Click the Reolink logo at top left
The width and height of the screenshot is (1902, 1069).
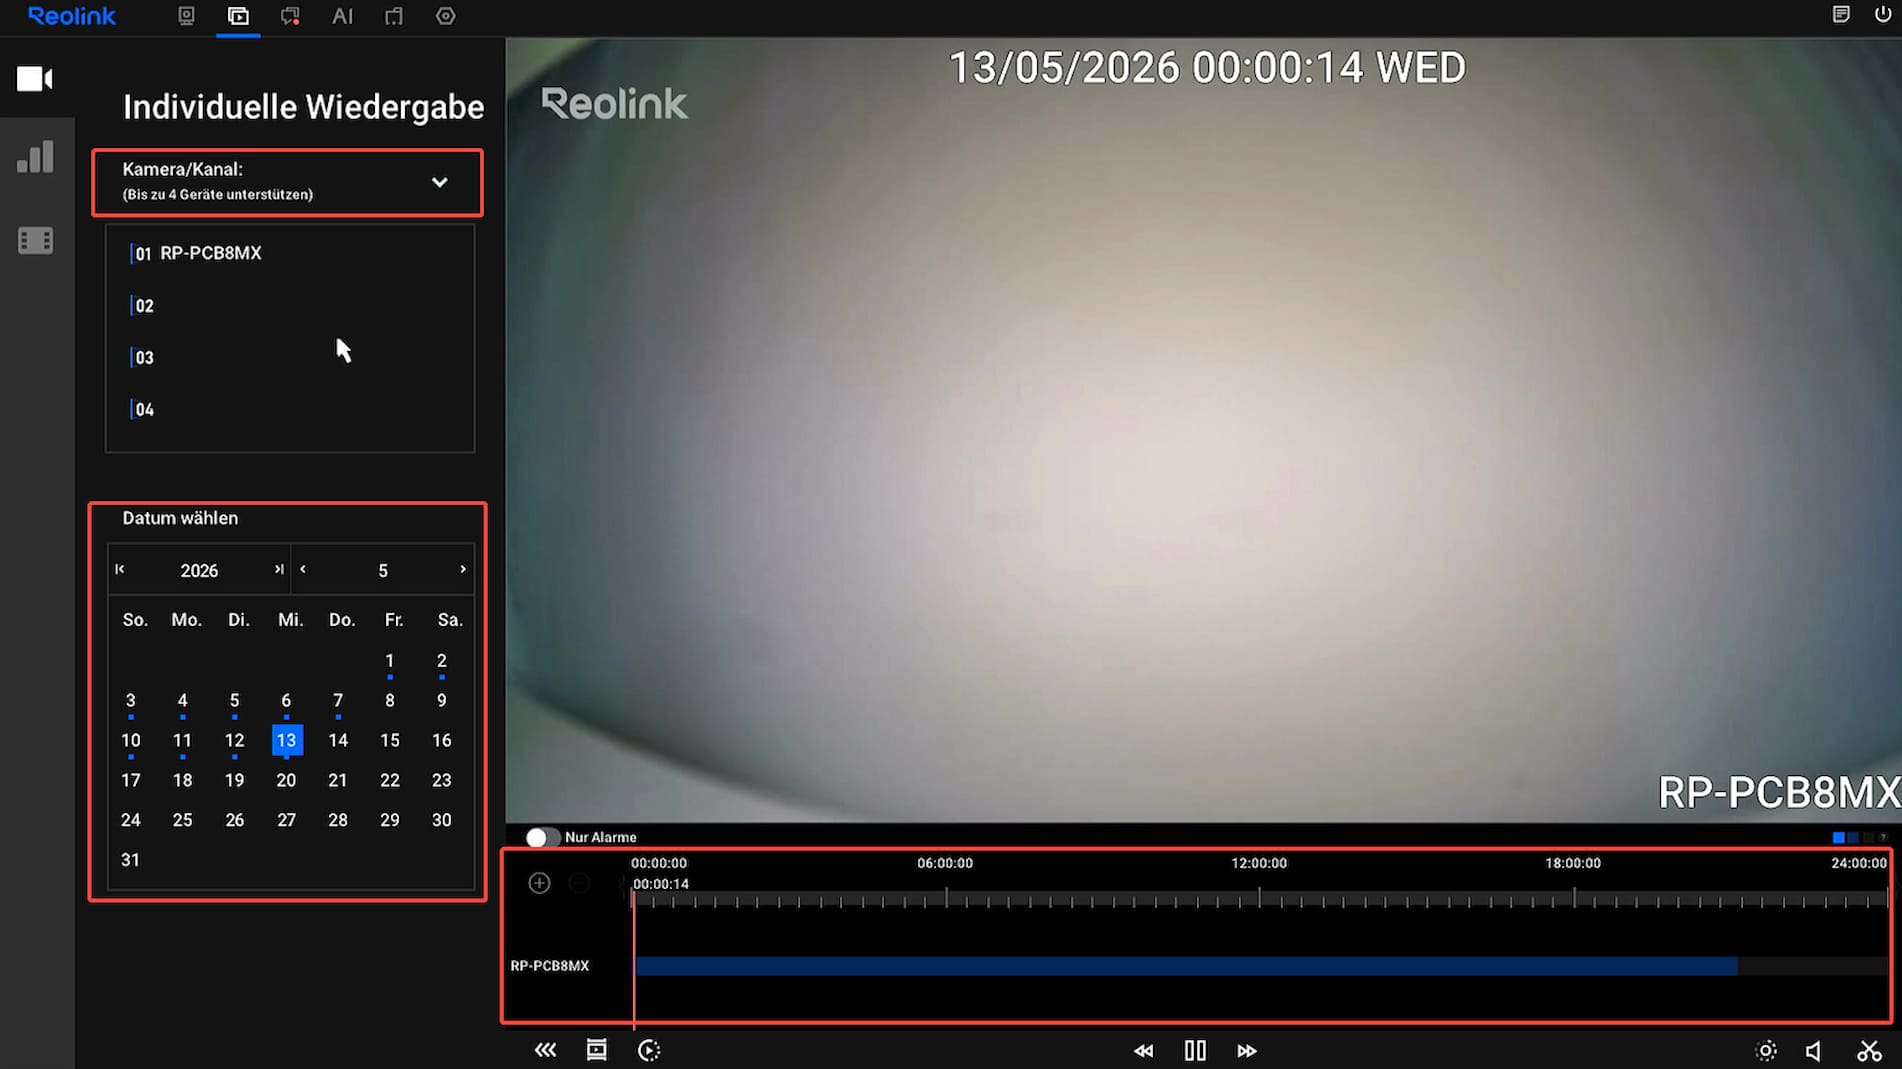coord(72,16)
